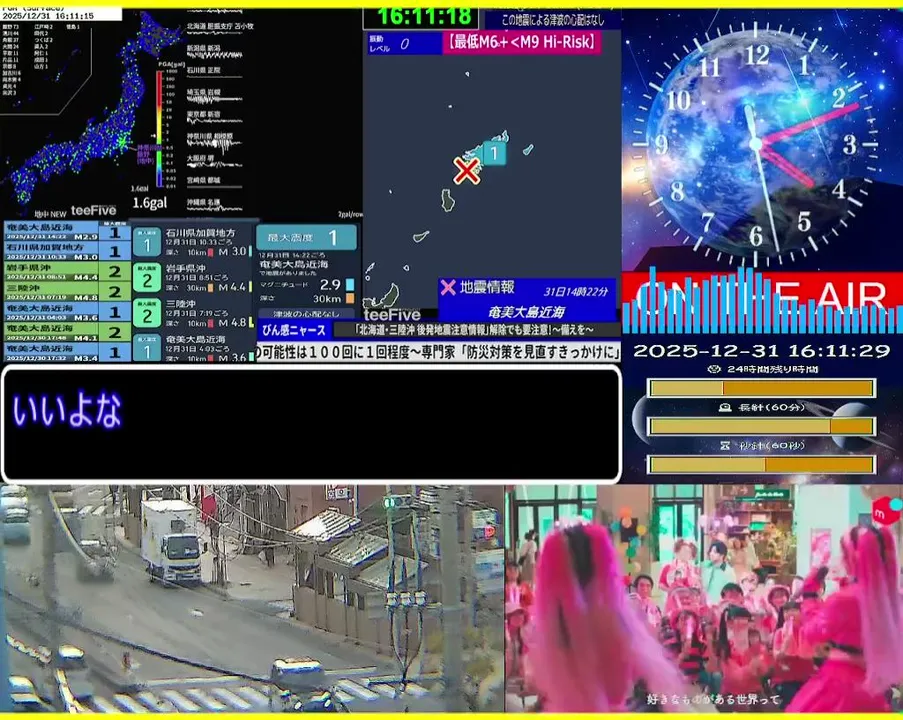Click timestamp 2025-12-31 16:11:29 under ON THE AIR
The height and width of the screenshot is (720, 903).
point(762,351)
